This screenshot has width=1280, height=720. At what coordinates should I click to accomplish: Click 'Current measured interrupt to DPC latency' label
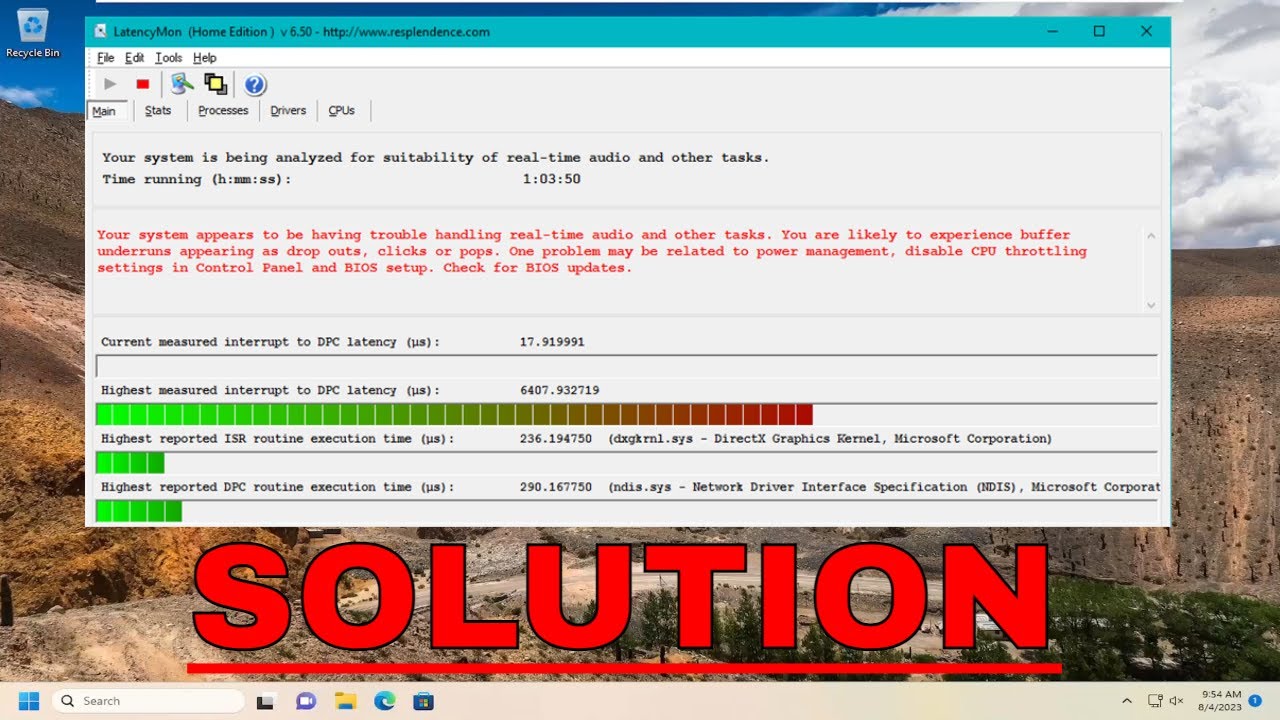point(270,342)
